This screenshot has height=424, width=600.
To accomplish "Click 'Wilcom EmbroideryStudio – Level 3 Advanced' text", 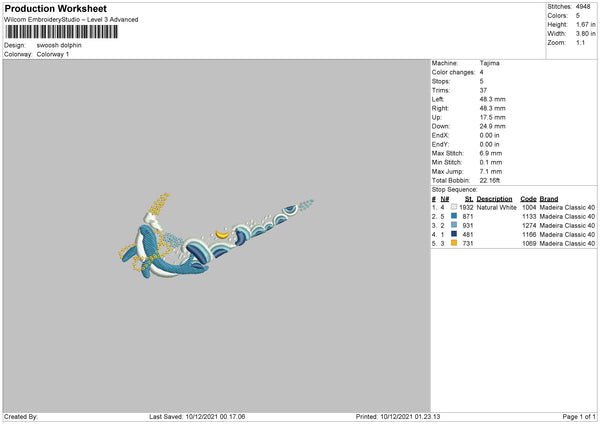I will coord(71,20).
